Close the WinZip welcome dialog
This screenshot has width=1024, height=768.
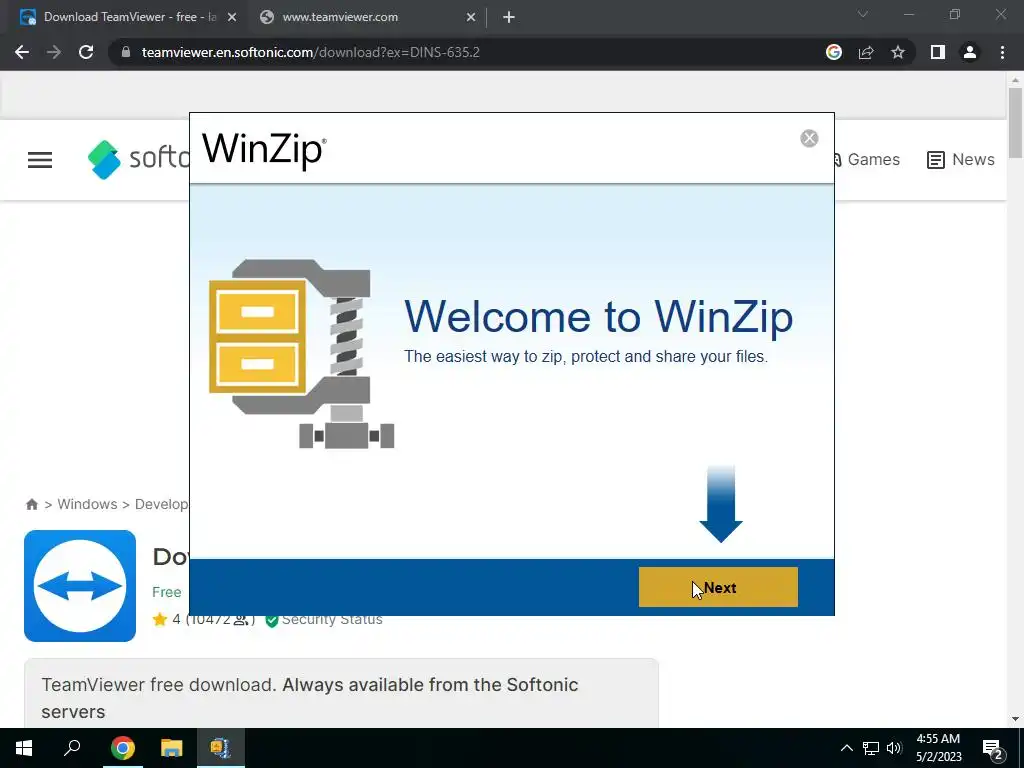tap(809, 138)
